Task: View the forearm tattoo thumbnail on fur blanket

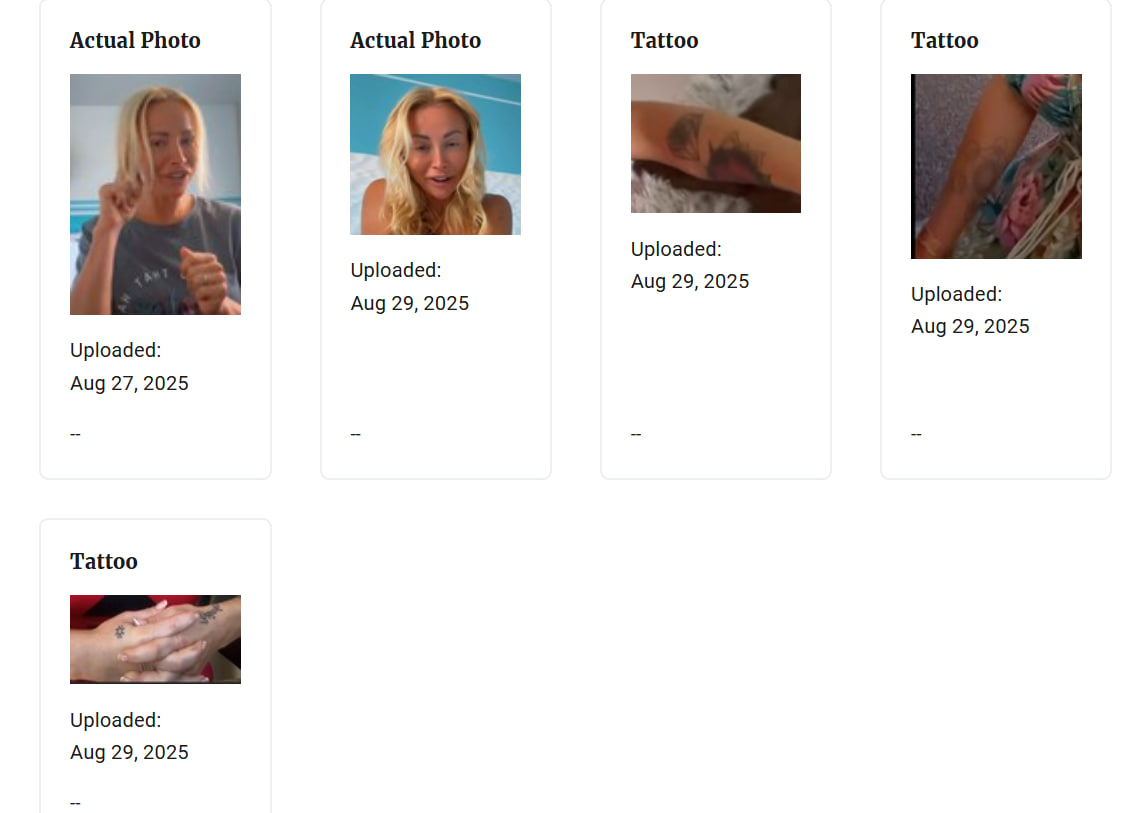Action: coord(715,143)
